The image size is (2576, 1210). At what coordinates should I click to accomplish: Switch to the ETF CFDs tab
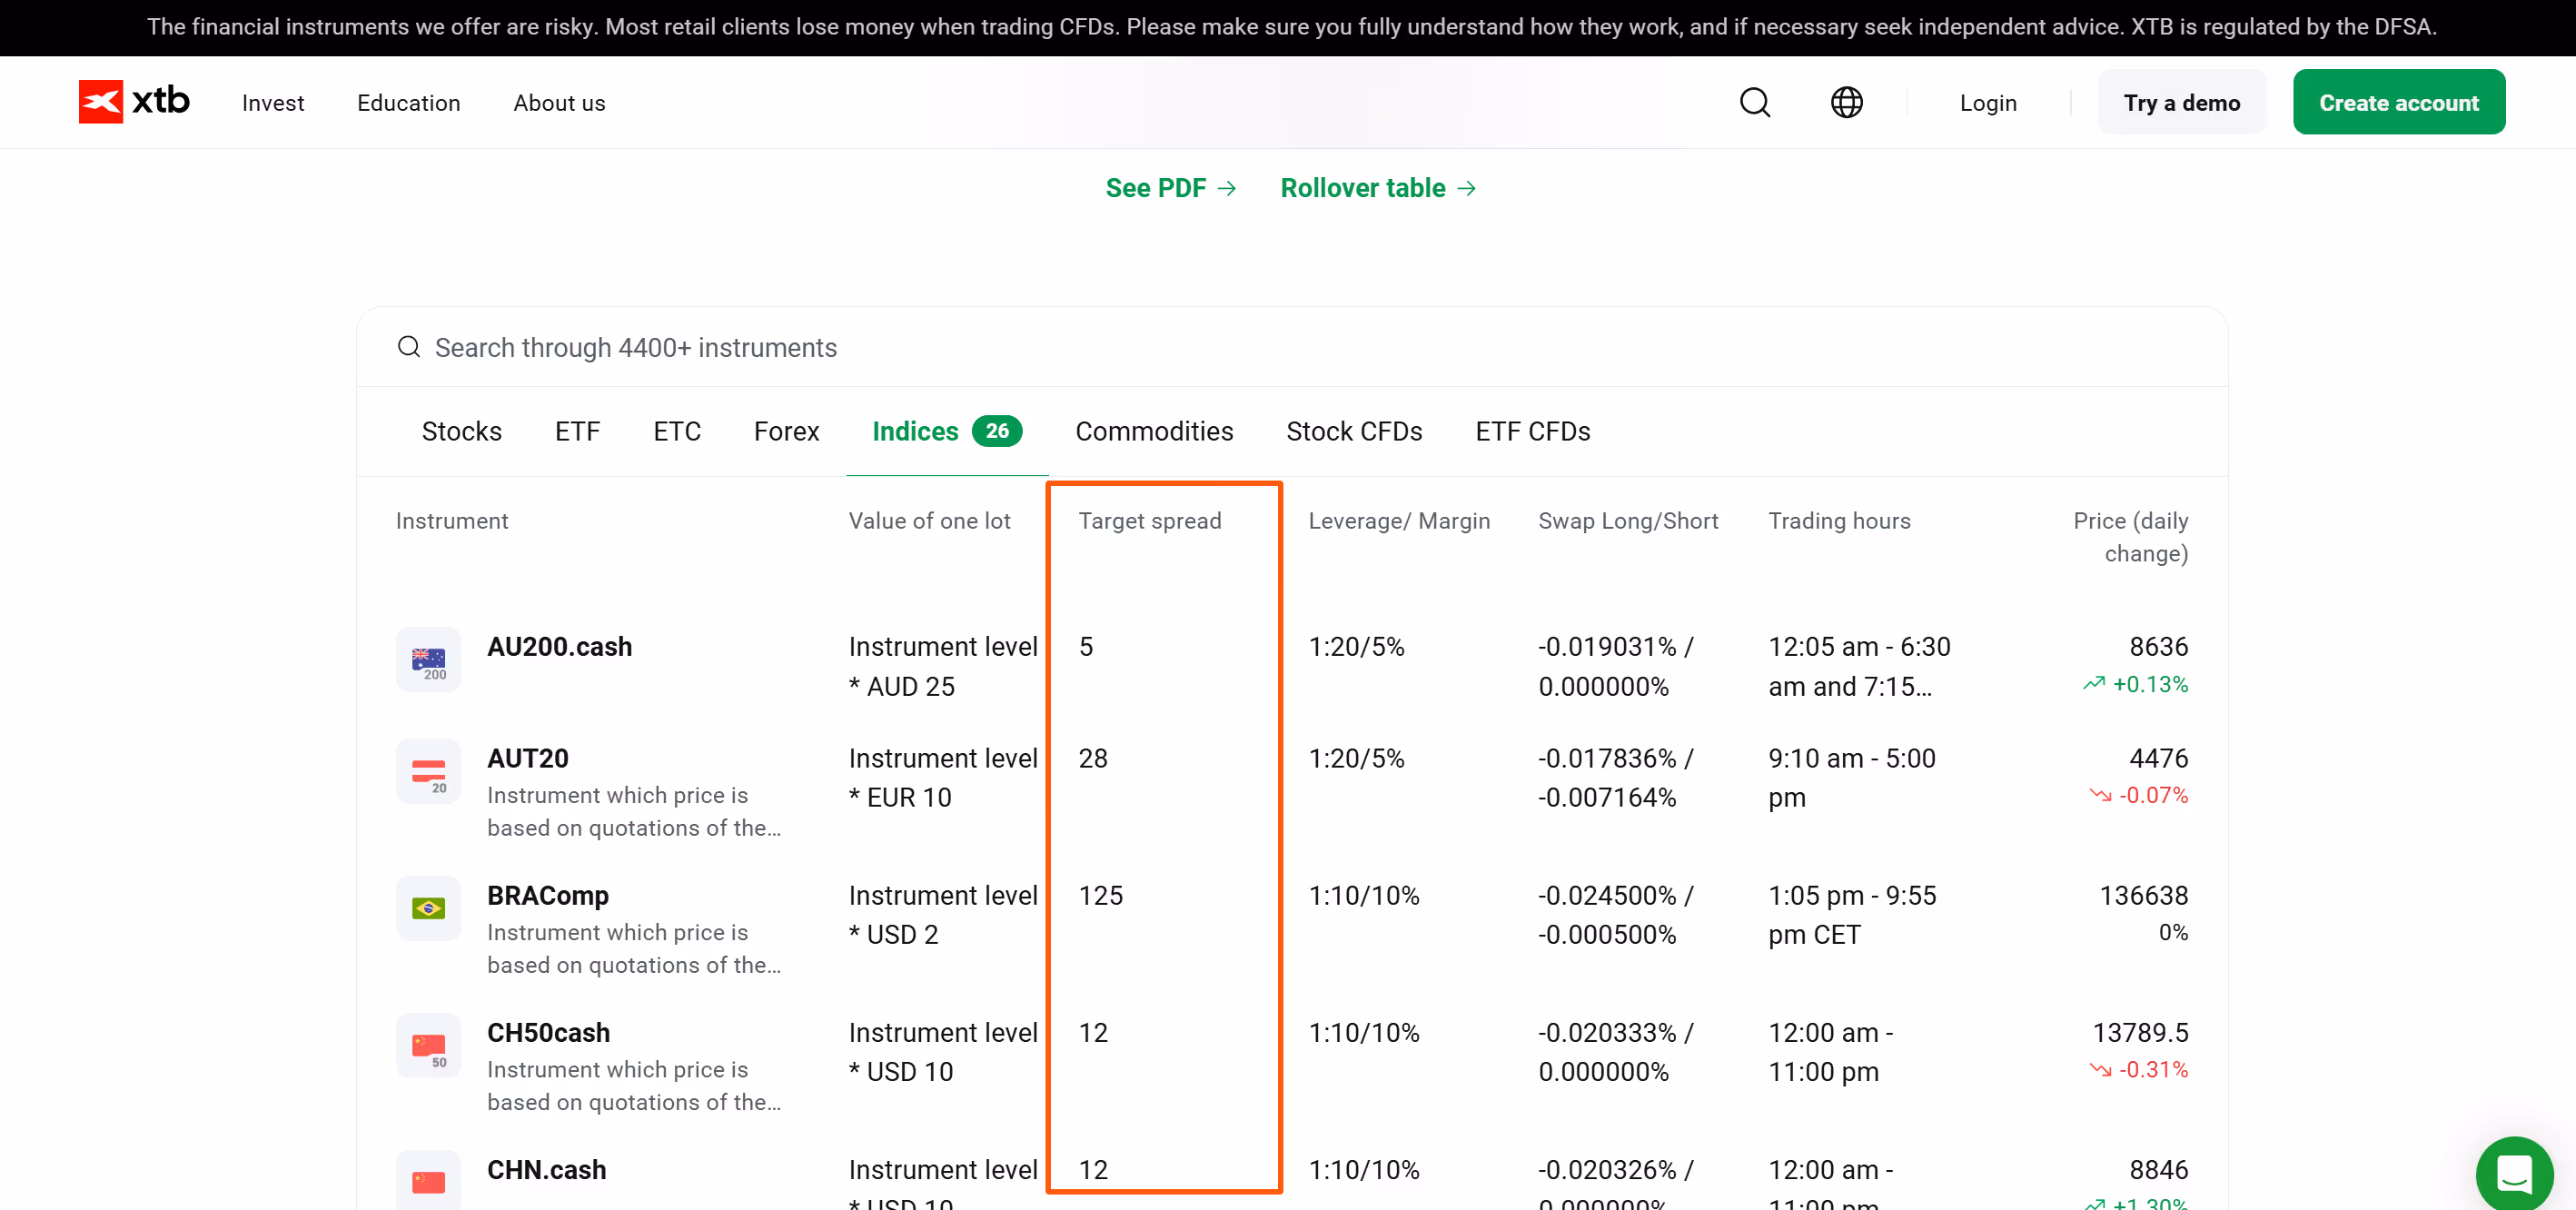(x=1532, y=431)
